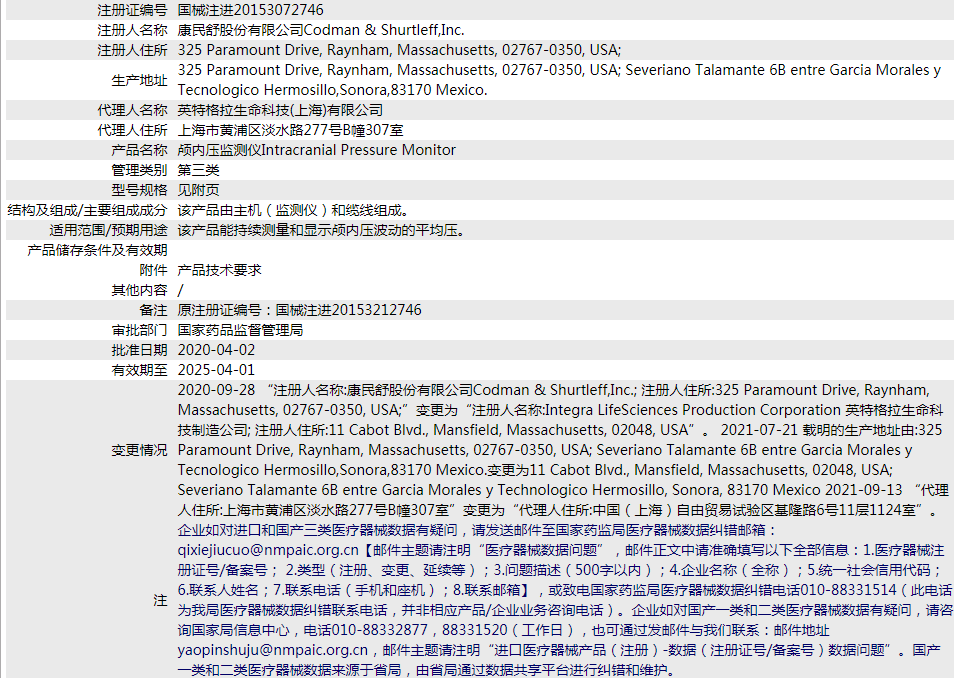Click the slash value beside 其他内容
Image resolution: width=956 pixels, height=678 pixels.
[180, 290]
